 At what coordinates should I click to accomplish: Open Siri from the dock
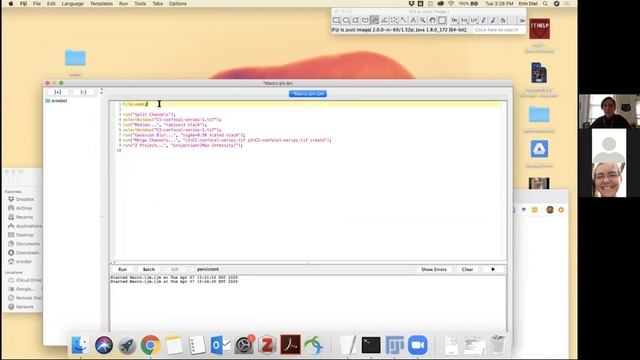point(104,345)
